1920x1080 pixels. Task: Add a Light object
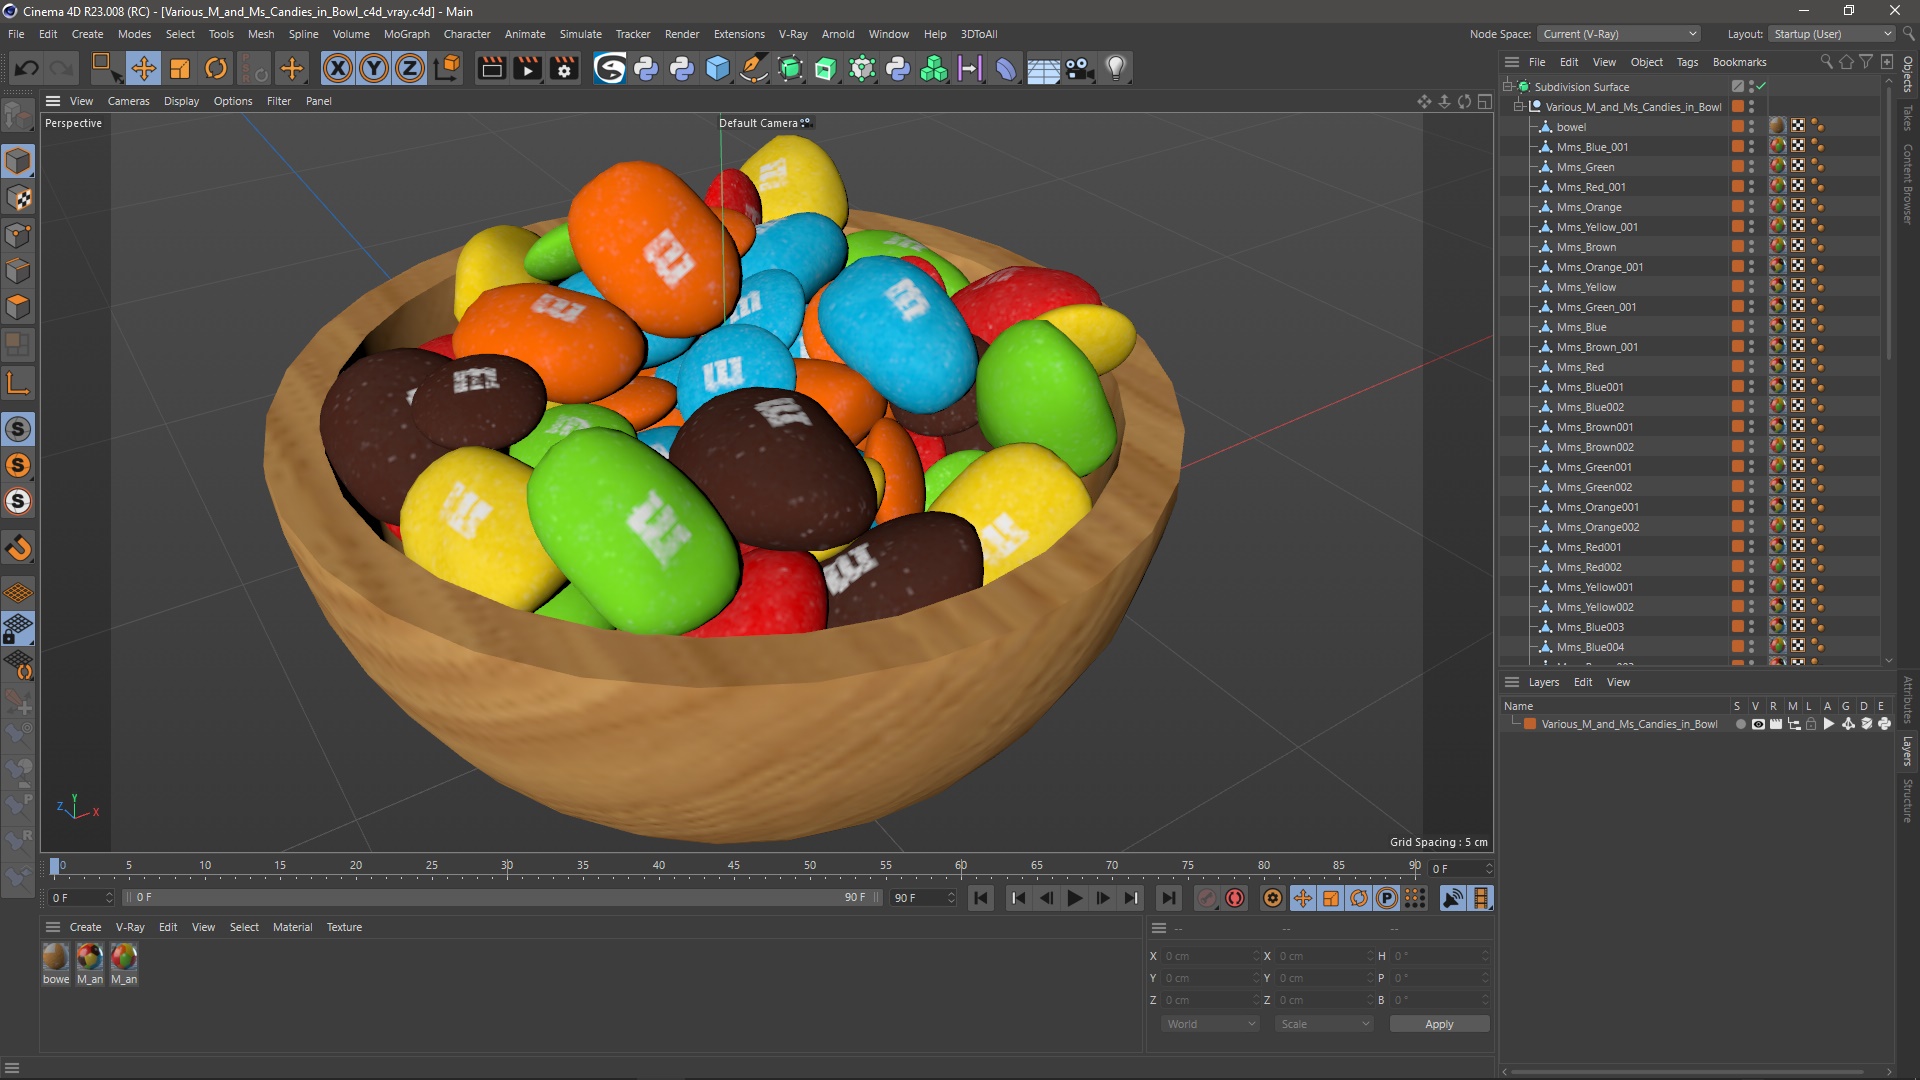(x=1116, y=68)
